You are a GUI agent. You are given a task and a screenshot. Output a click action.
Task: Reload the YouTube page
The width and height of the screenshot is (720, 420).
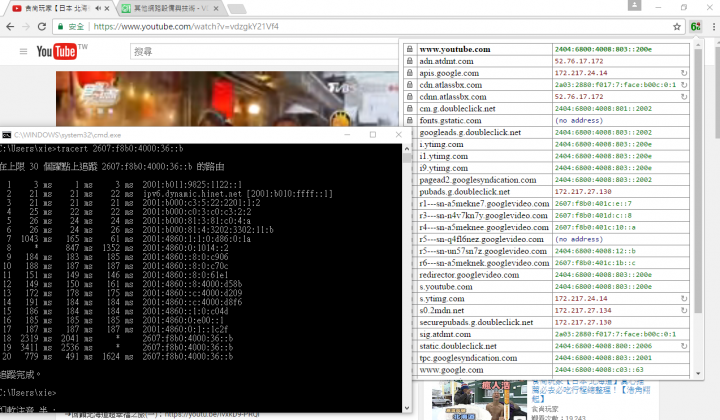tap(42, 27)
